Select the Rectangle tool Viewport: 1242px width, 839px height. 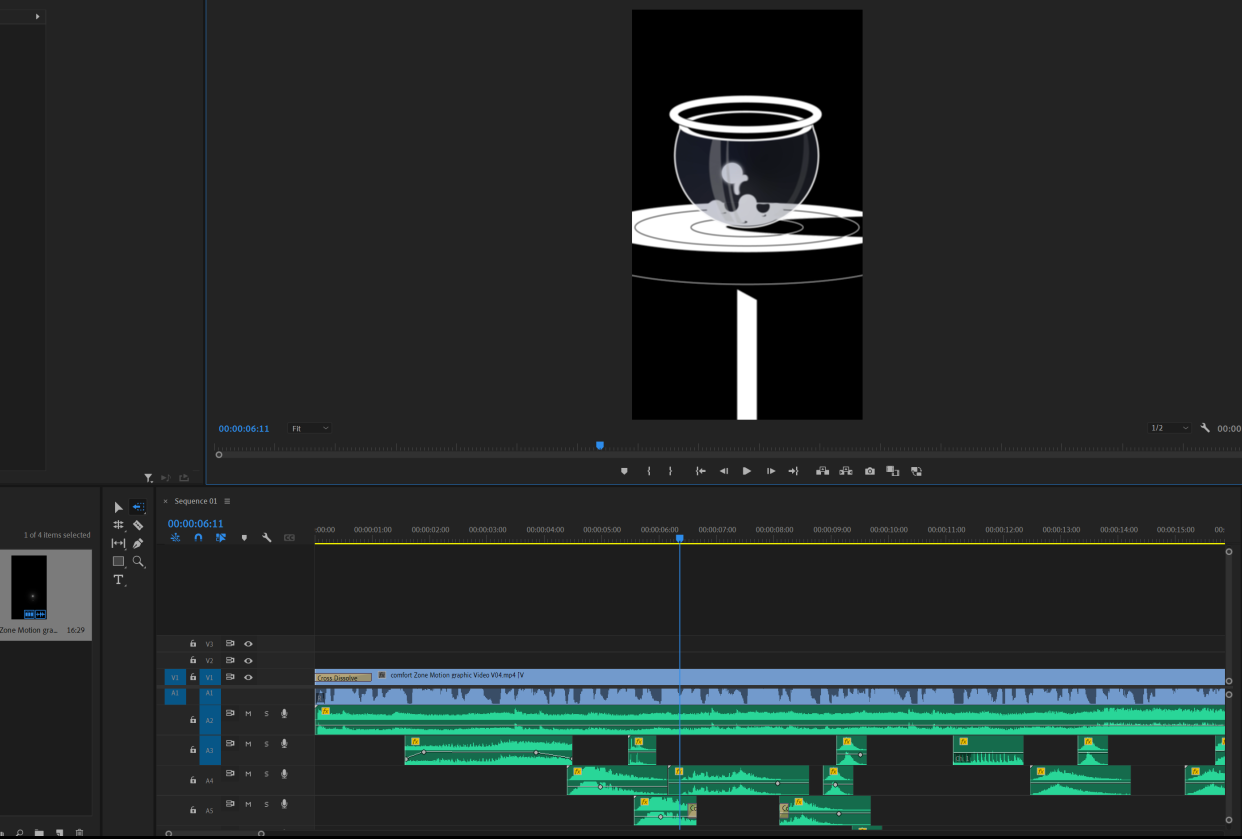(118, 561)
